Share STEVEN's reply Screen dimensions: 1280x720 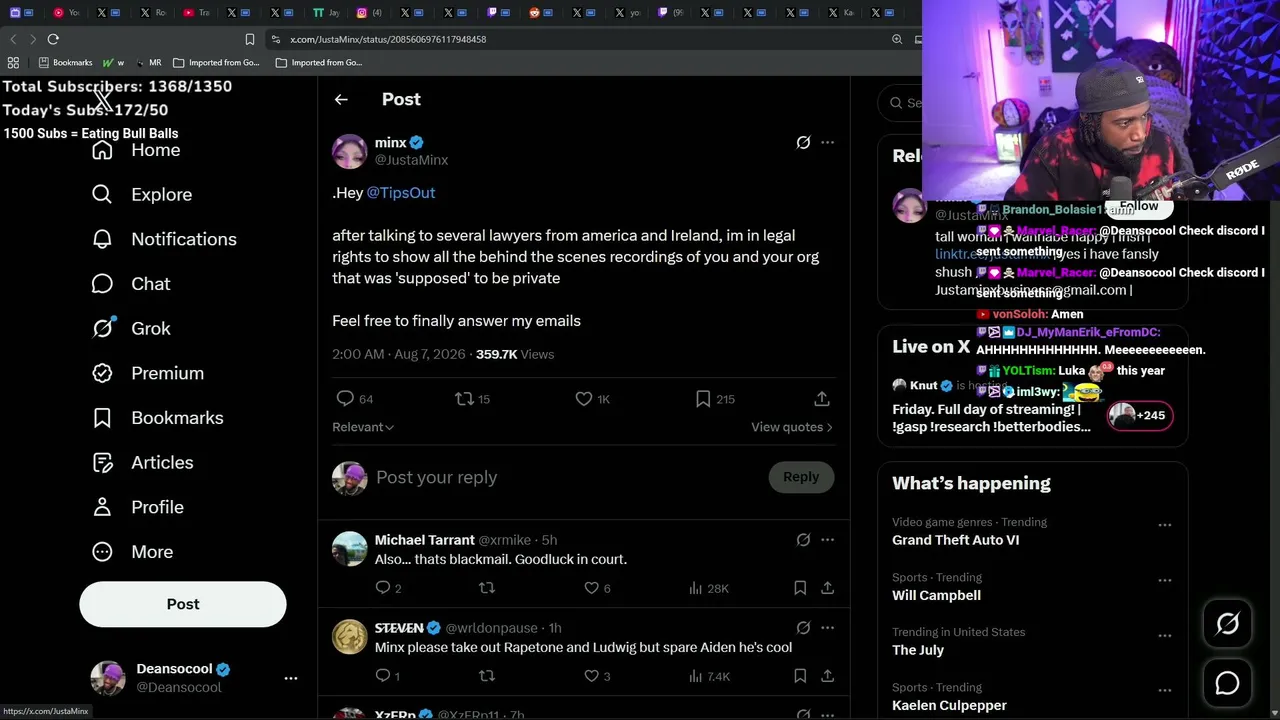828,676
